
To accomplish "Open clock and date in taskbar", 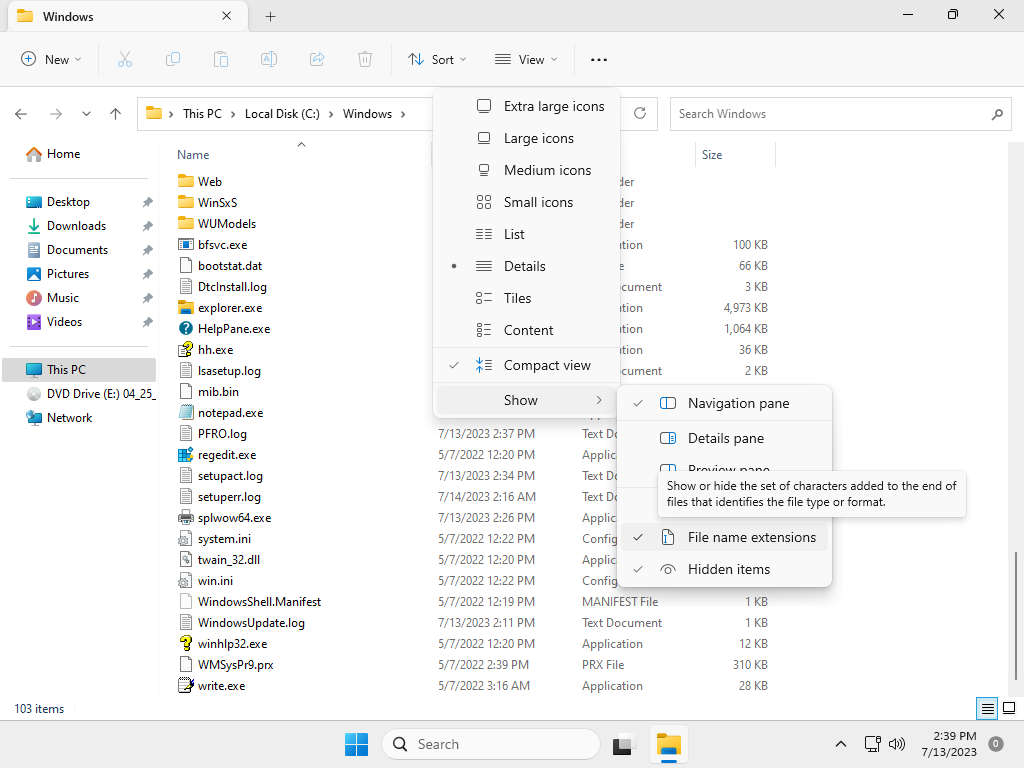I will (949, 744).
